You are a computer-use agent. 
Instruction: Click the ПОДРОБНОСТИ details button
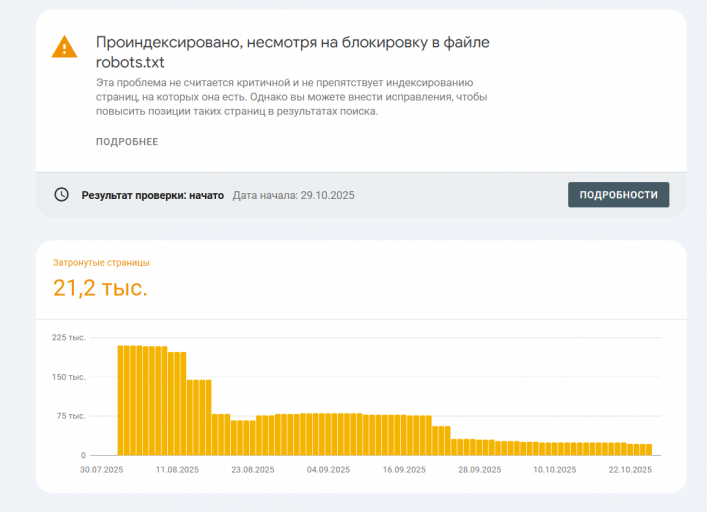click(x=618, y=195)
